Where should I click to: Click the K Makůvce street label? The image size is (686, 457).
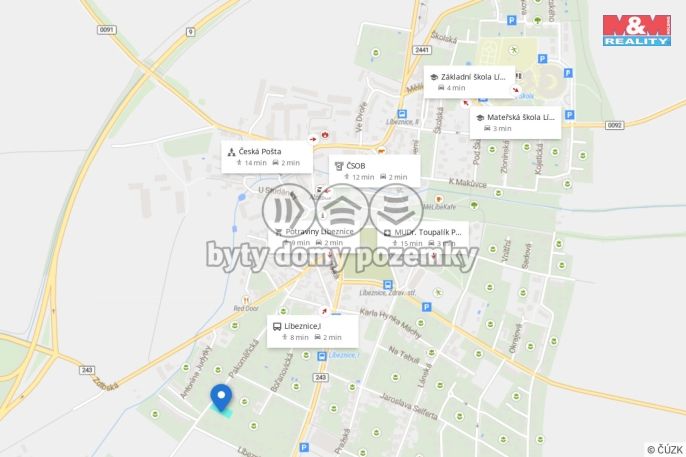coord(468,183)
